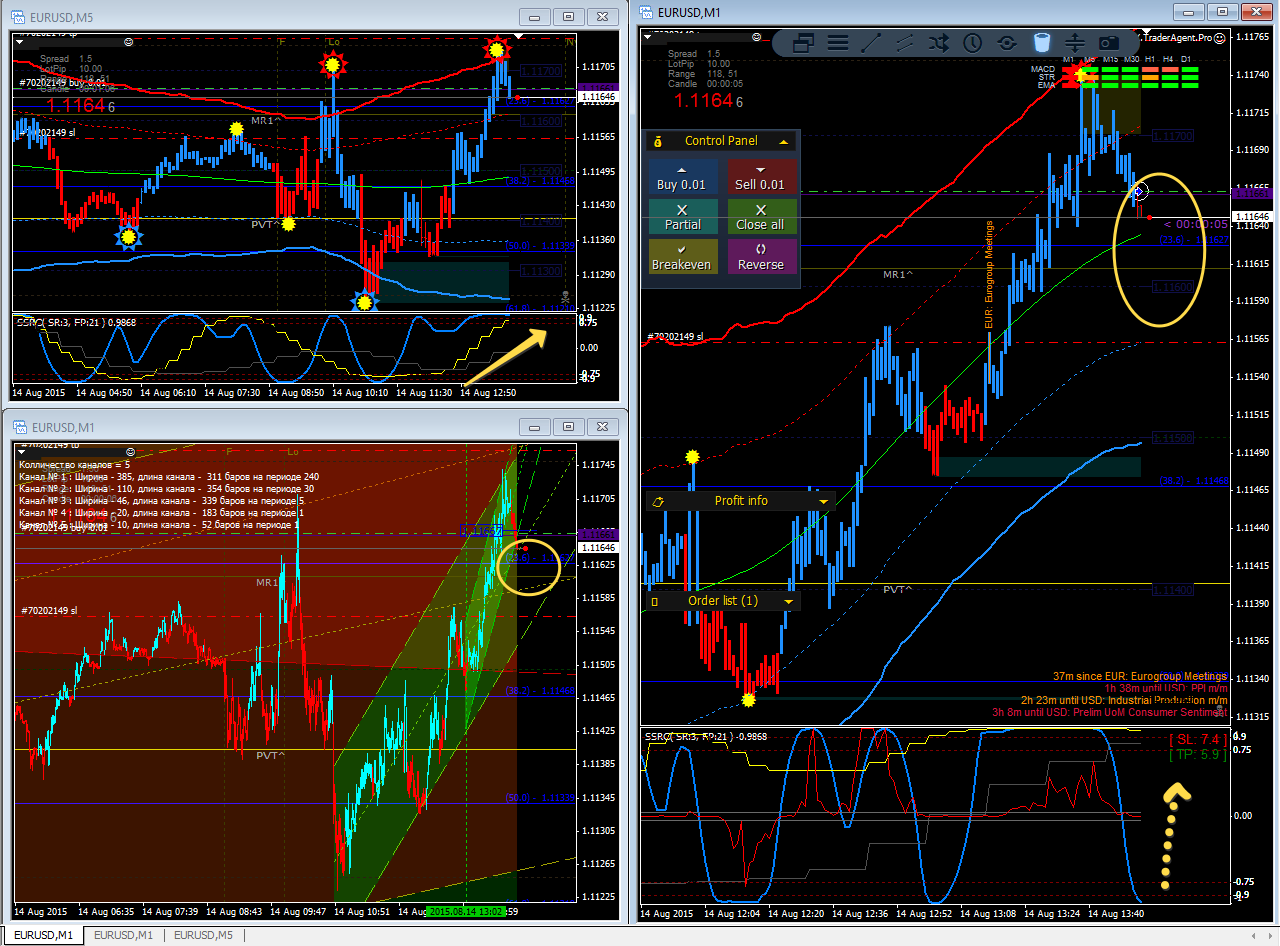Click the icon left of Profit info

pyautogui.click(x=658, y=500)
